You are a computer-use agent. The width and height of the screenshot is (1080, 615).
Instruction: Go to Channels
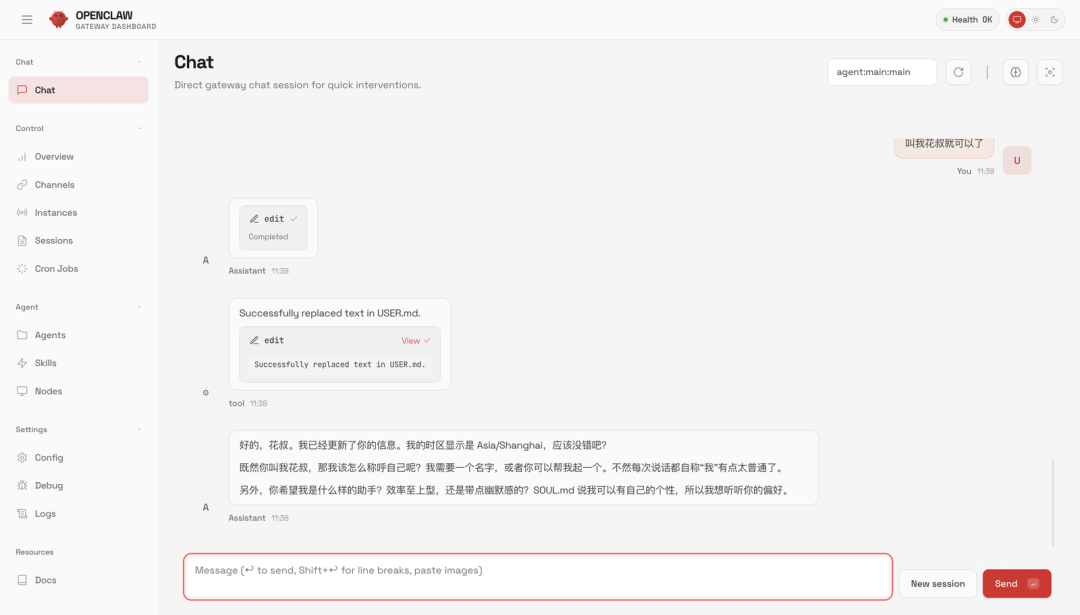[79, 185]
